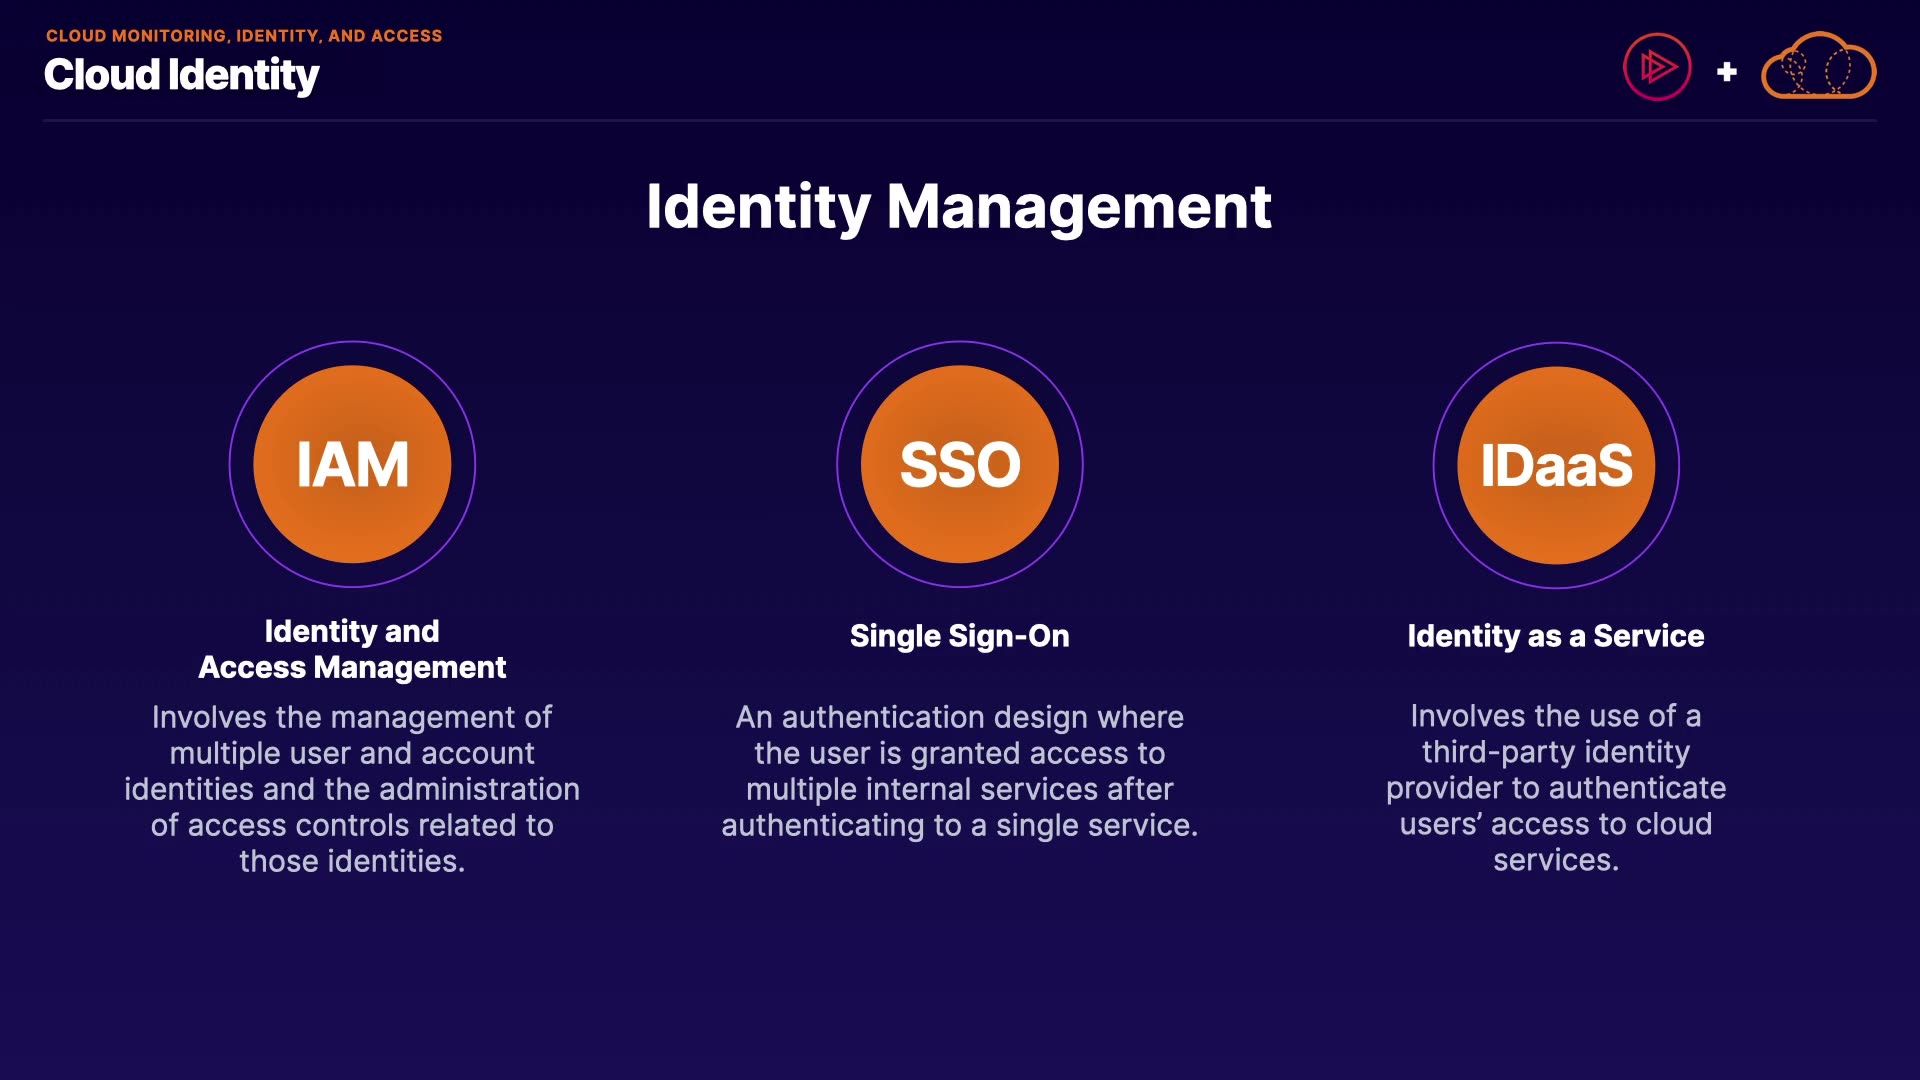1920x1080 pixels.
Task: Click the white plus sign between logos
Action: pos(1726,72)
